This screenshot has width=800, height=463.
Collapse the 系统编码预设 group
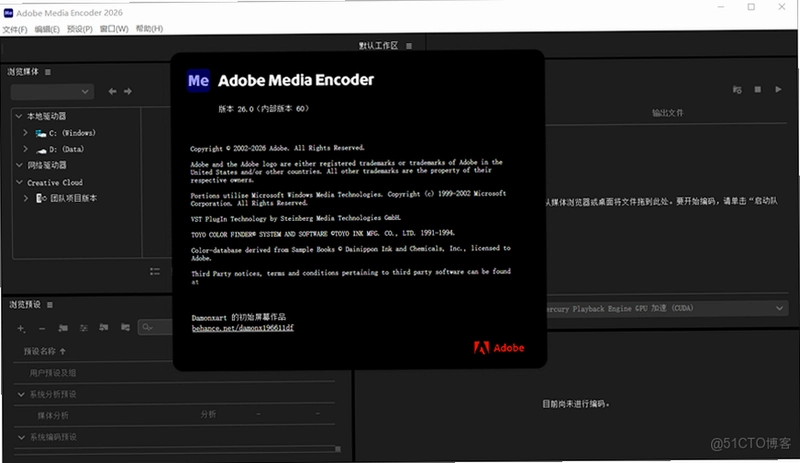[x=21, y=437]
